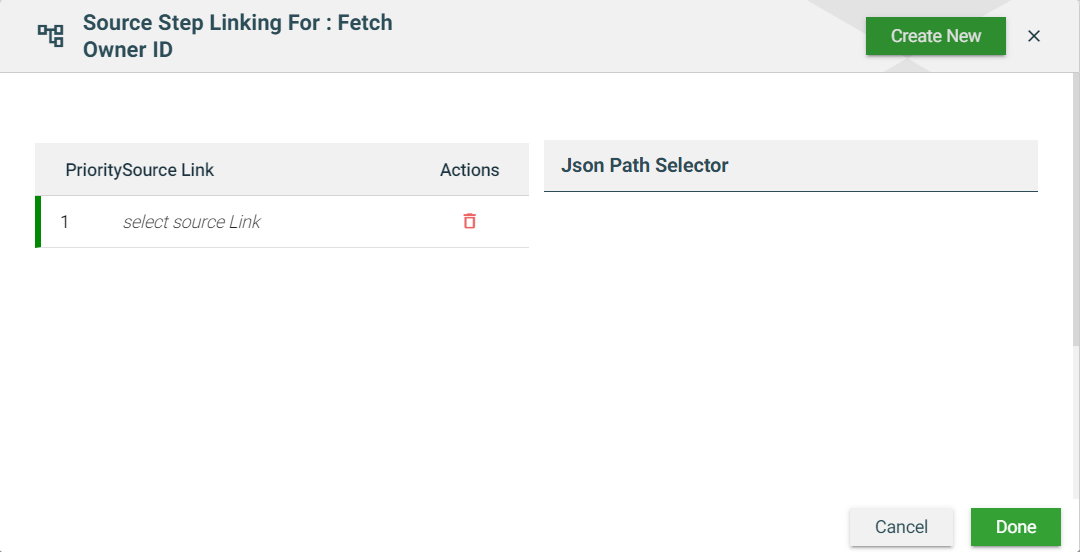Click the Actions column header
Screen dimensions: 1080x552
(x=469, y=170)
